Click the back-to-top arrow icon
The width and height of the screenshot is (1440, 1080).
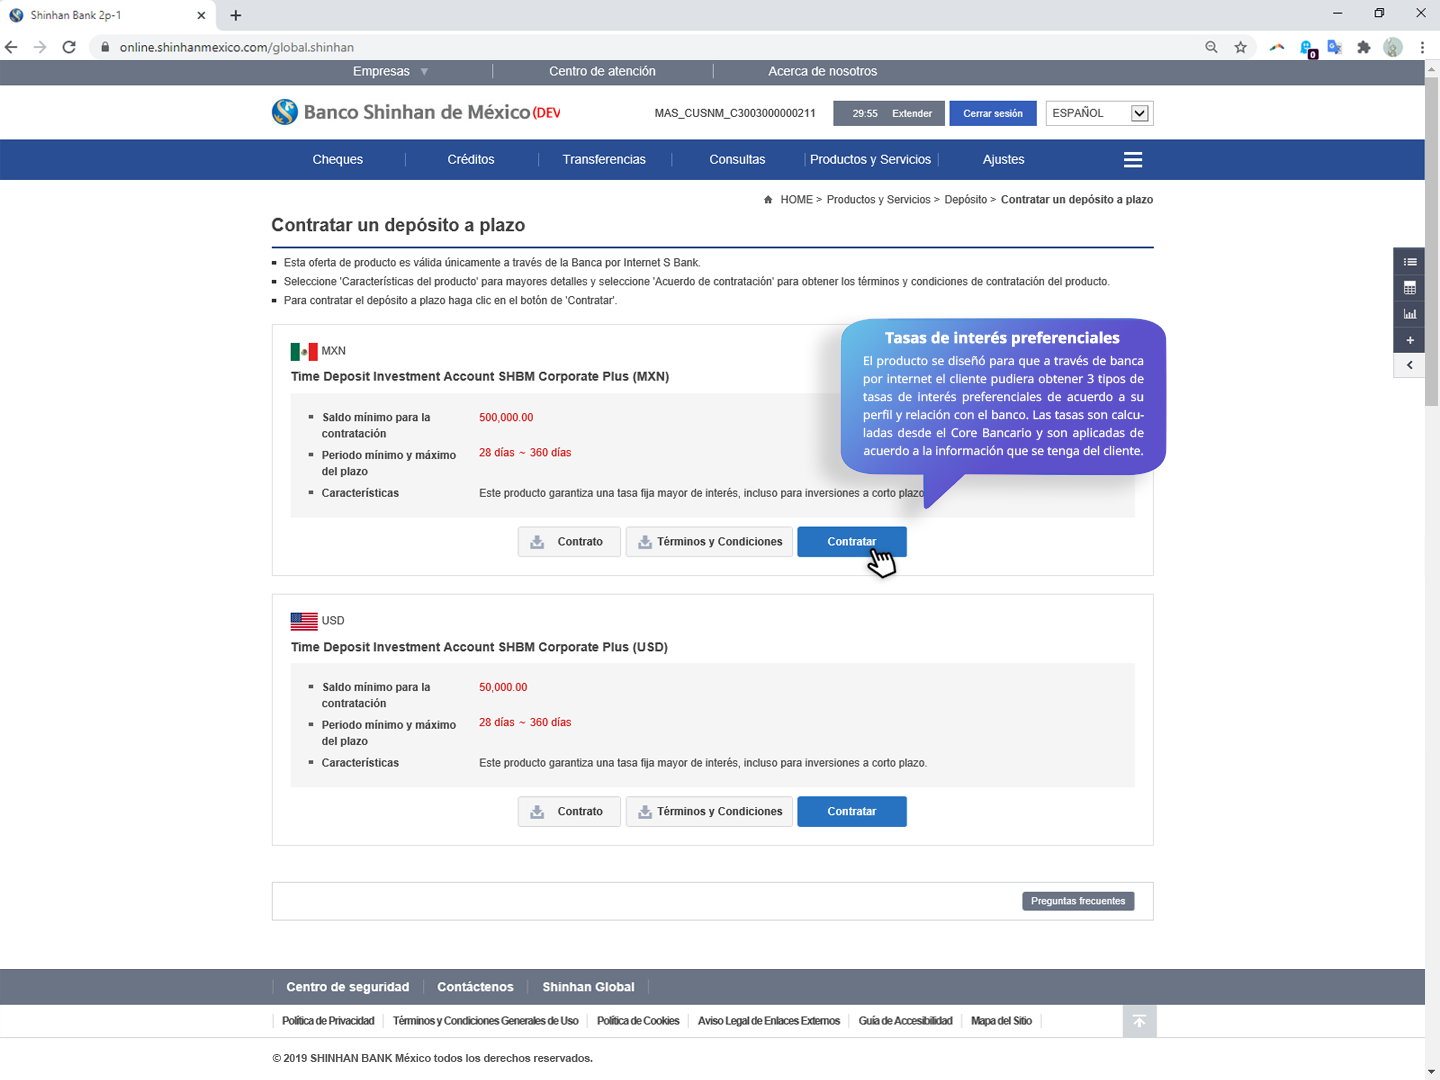tap(1139, 1021)
